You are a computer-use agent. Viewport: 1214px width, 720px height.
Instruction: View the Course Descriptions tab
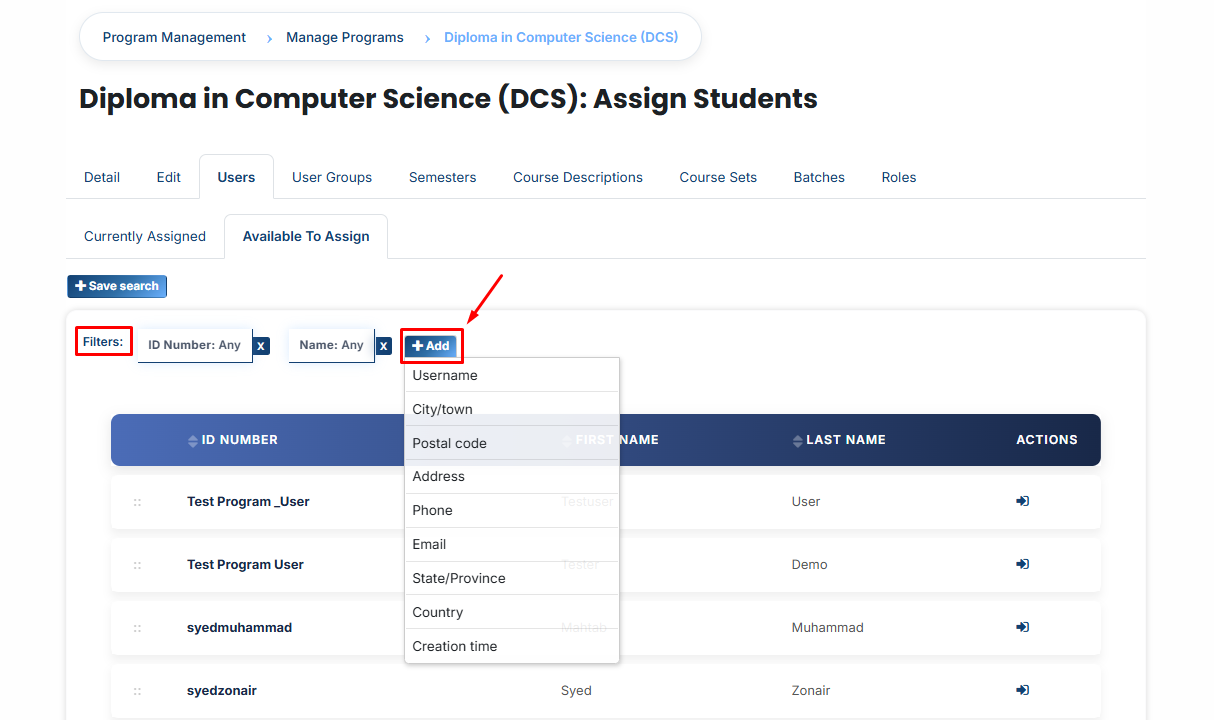coord(578,177)
